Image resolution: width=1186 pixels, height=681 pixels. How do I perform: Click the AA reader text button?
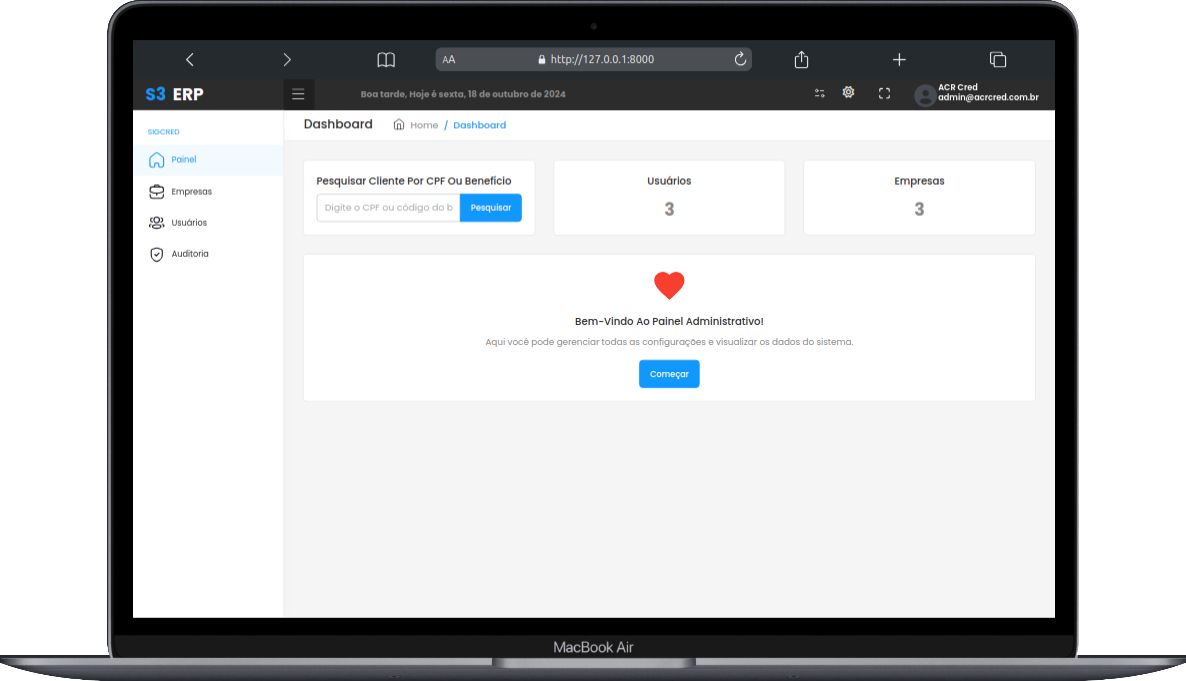(x=449, y=60)
